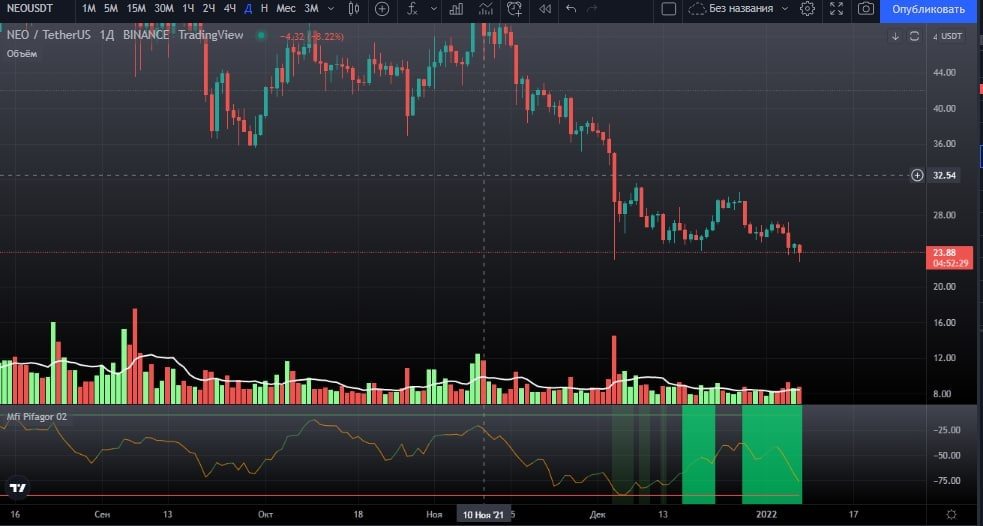Click the Опубликовать button
This screenshot has height=526, width=983.
[x=929, y=9]
